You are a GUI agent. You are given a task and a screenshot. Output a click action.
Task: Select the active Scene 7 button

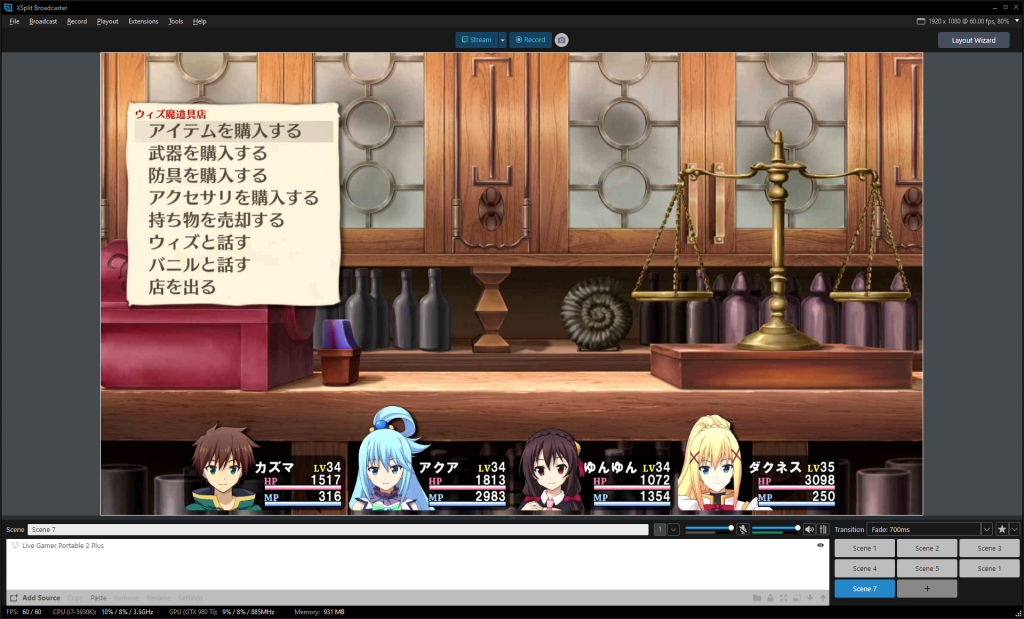tap(865, 589)
